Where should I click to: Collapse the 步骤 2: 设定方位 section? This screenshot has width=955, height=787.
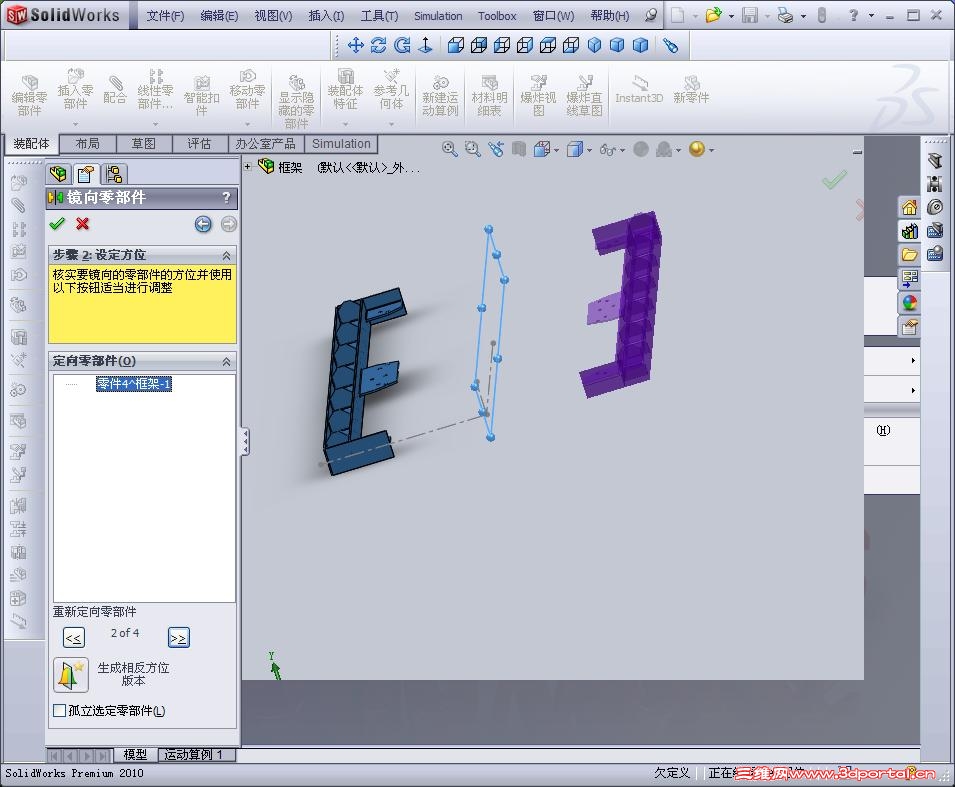(226, 255)
